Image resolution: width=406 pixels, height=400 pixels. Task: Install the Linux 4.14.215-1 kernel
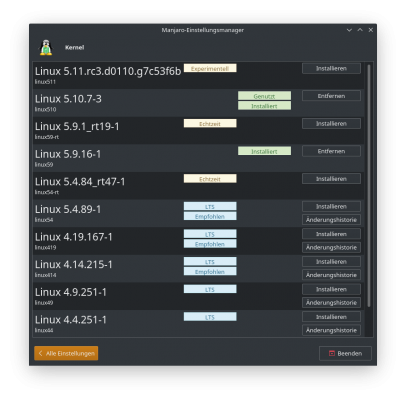(x=331, y=262)
